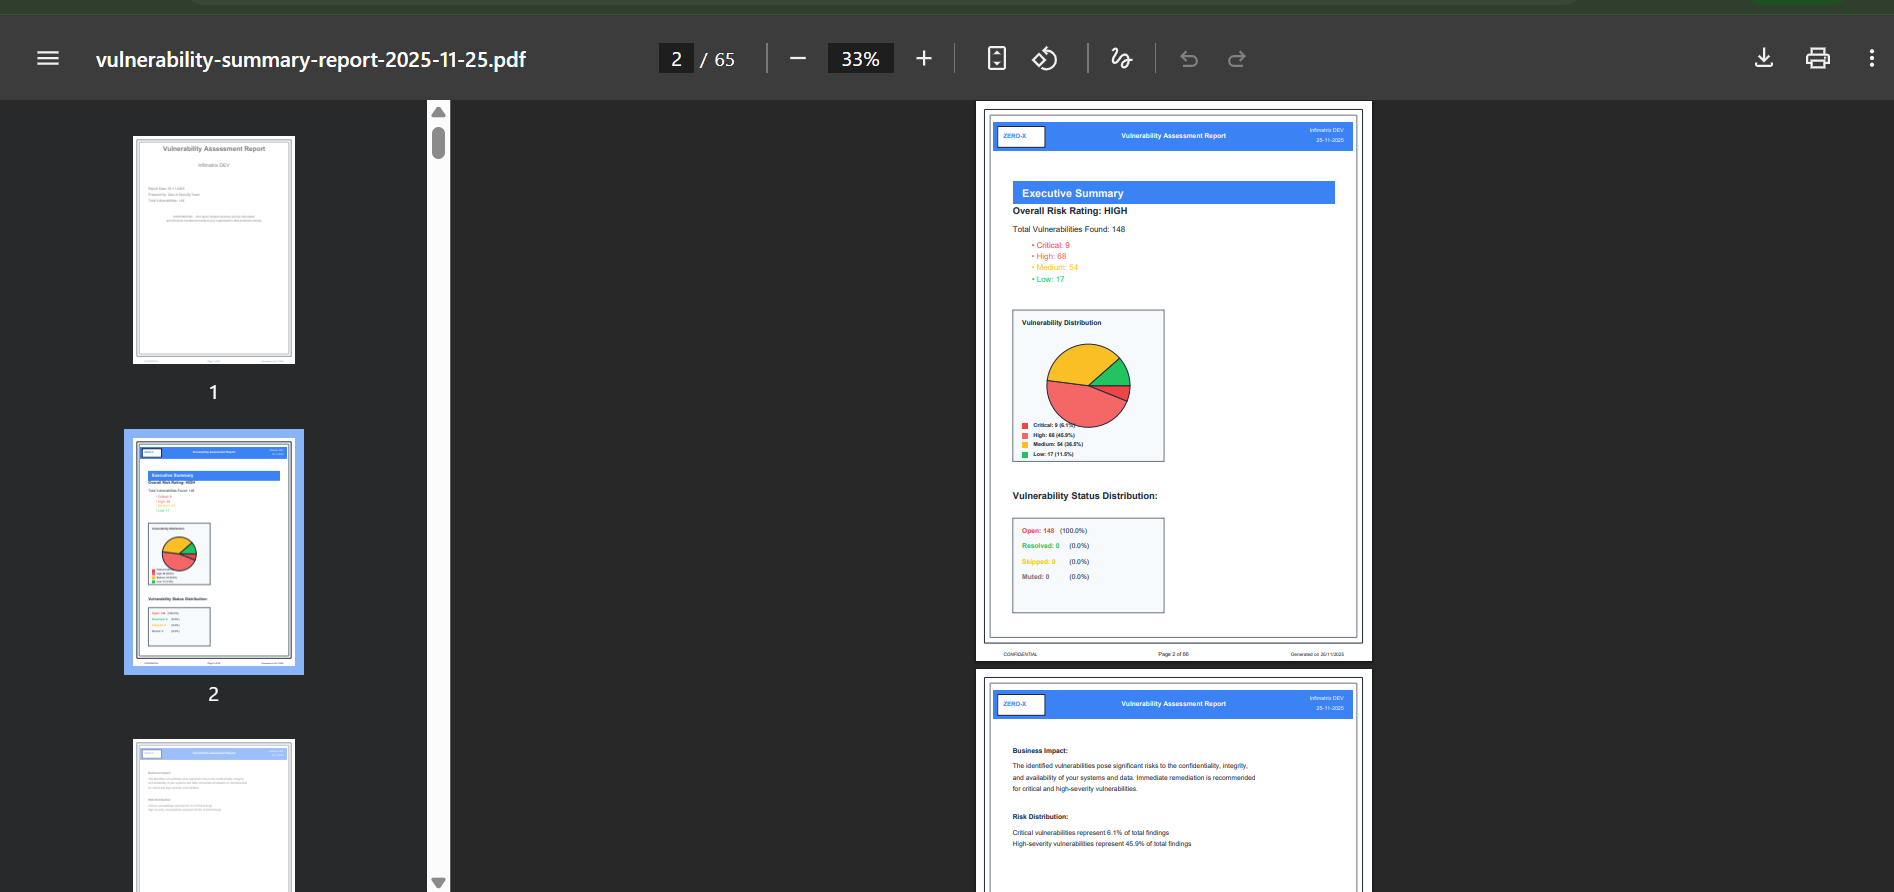Edit the 33% zoom level field
Screen dimensions: 1894x892
pos(860,59)
